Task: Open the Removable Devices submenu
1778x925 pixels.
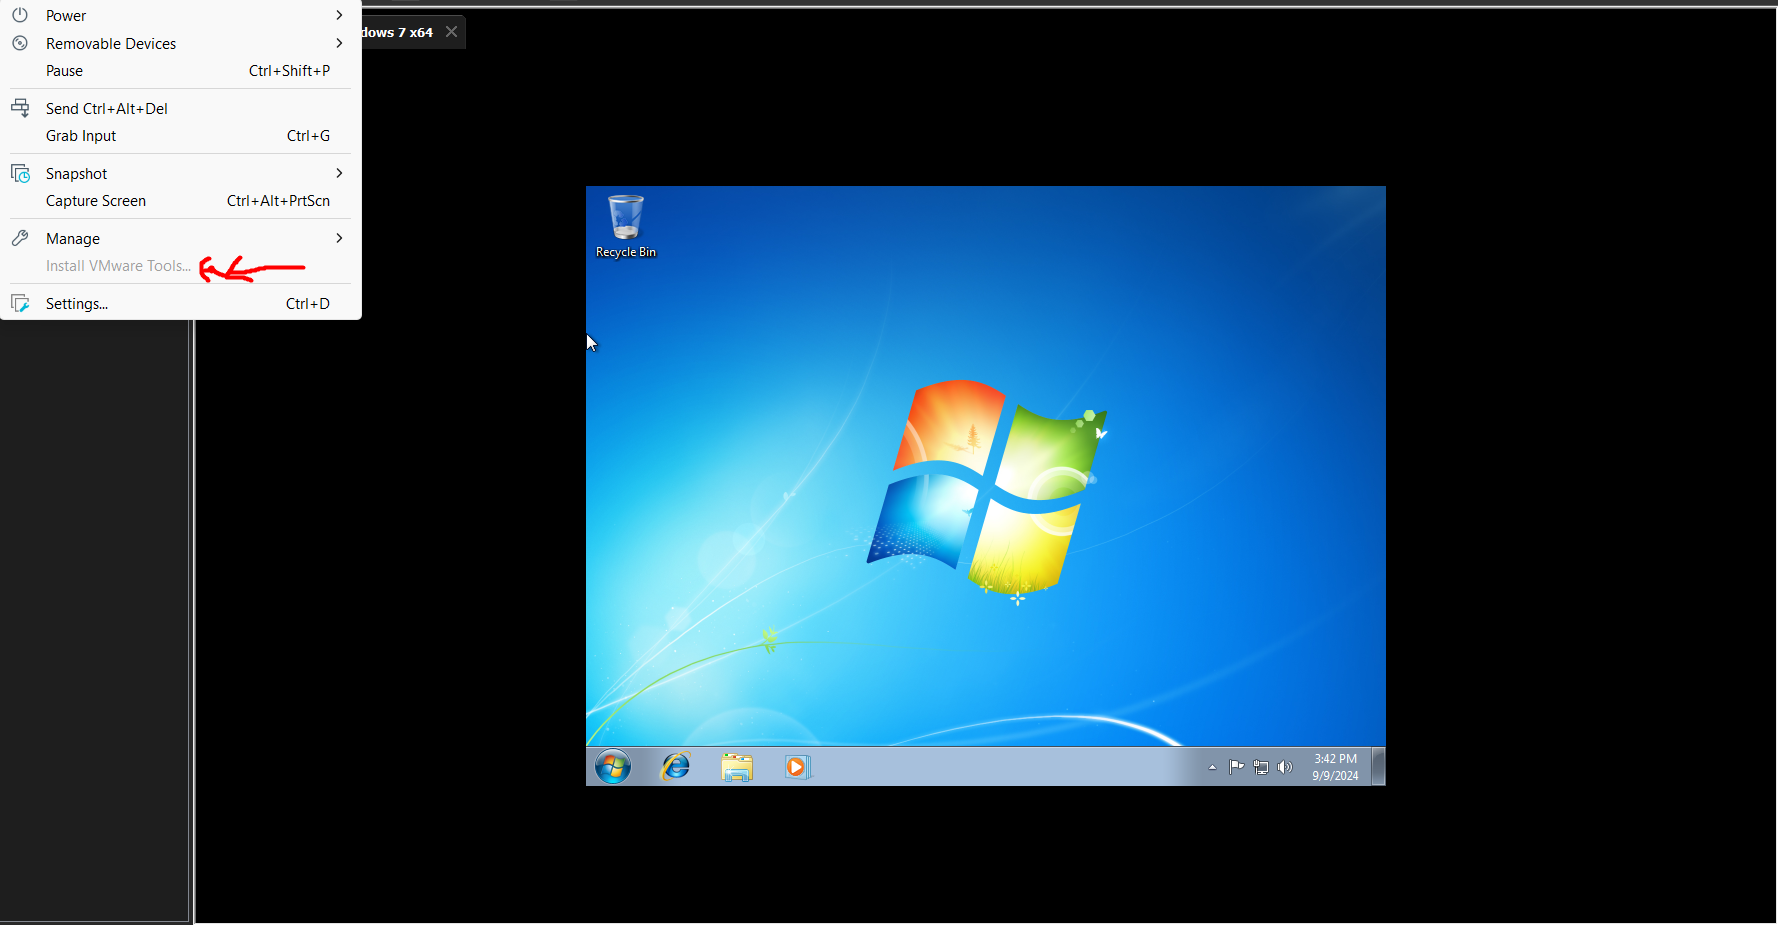Action: click(180, 43)
